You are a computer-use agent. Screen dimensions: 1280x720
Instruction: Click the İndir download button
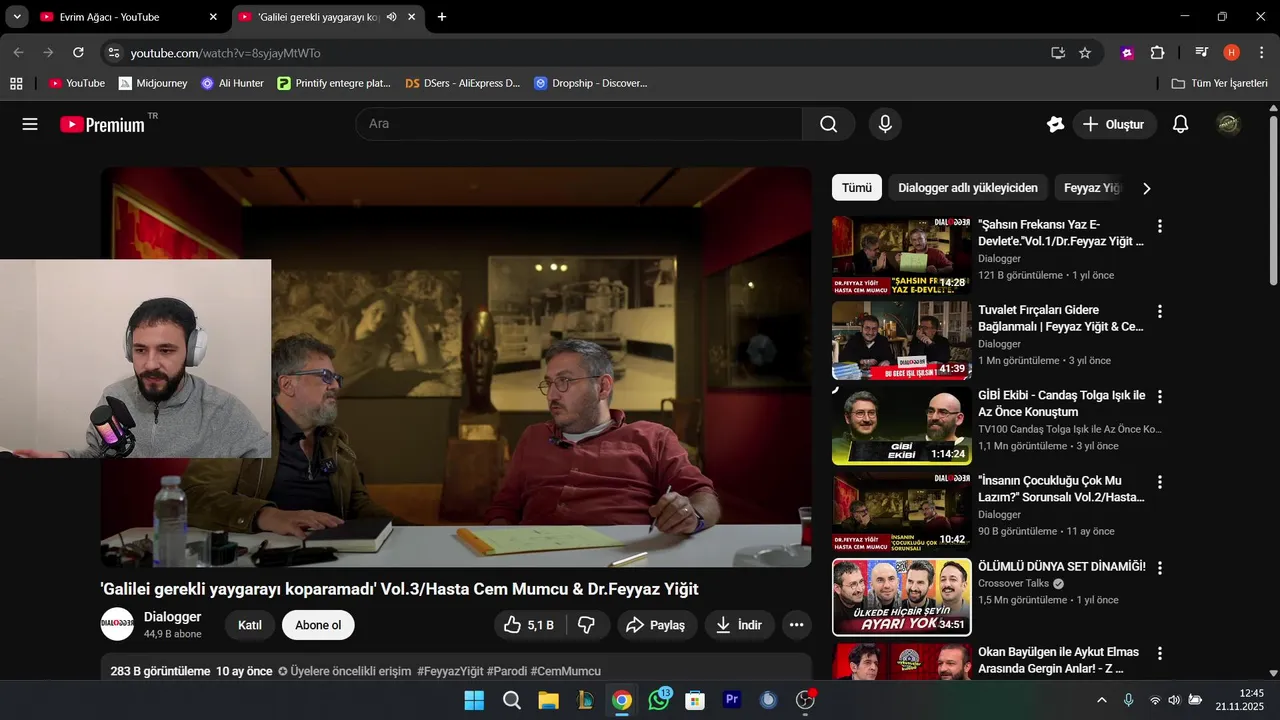739,625
